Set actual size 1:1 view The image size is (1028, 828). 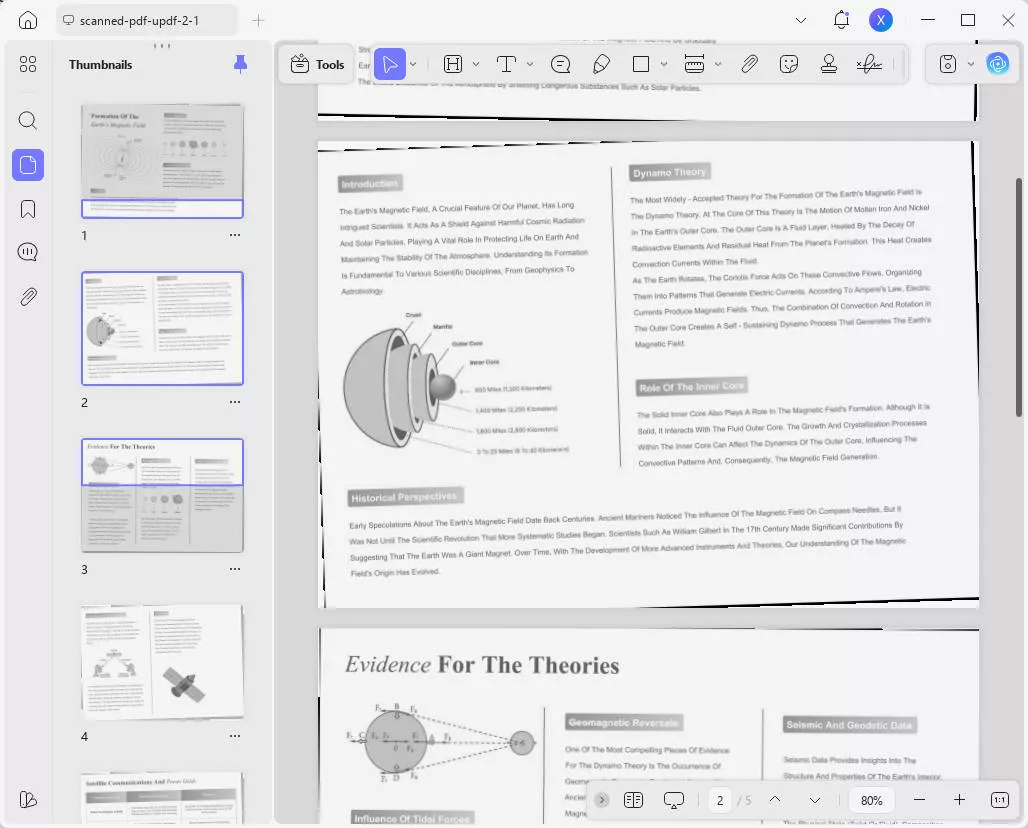tap(1000, 800)
